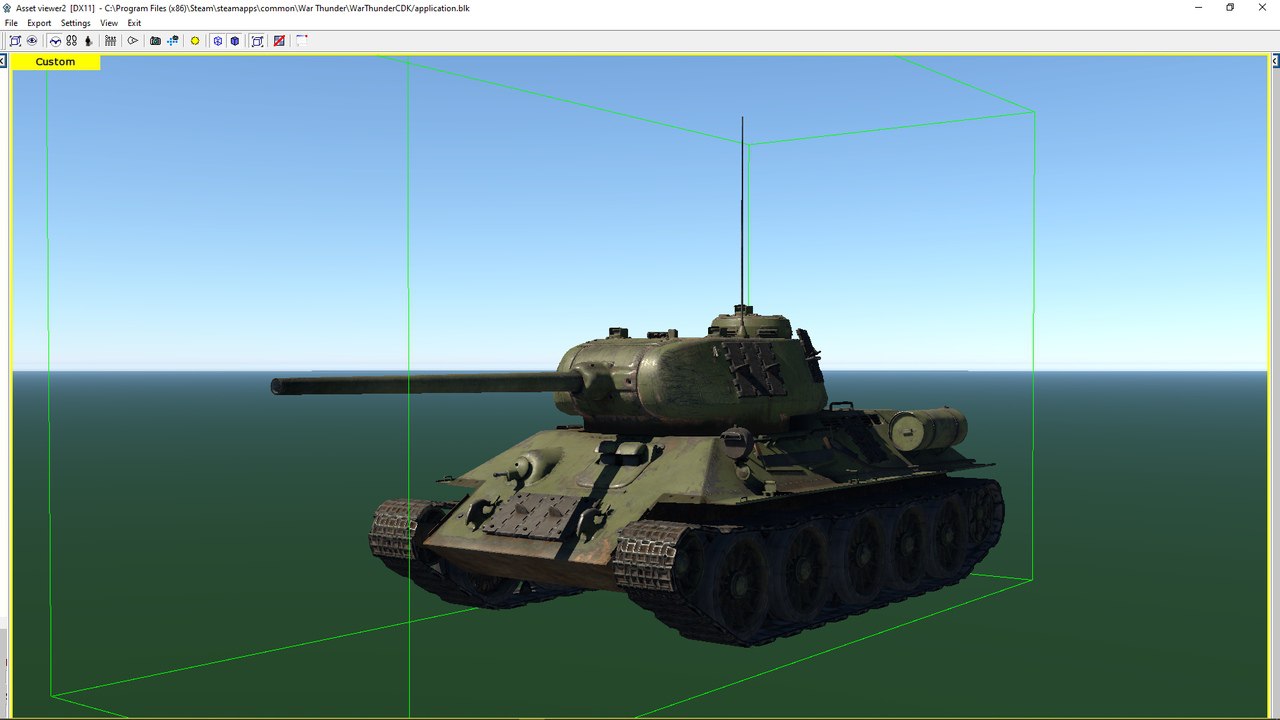Open the Export menu
This screenshot has height=720, width=1280.
pos(39,23)
